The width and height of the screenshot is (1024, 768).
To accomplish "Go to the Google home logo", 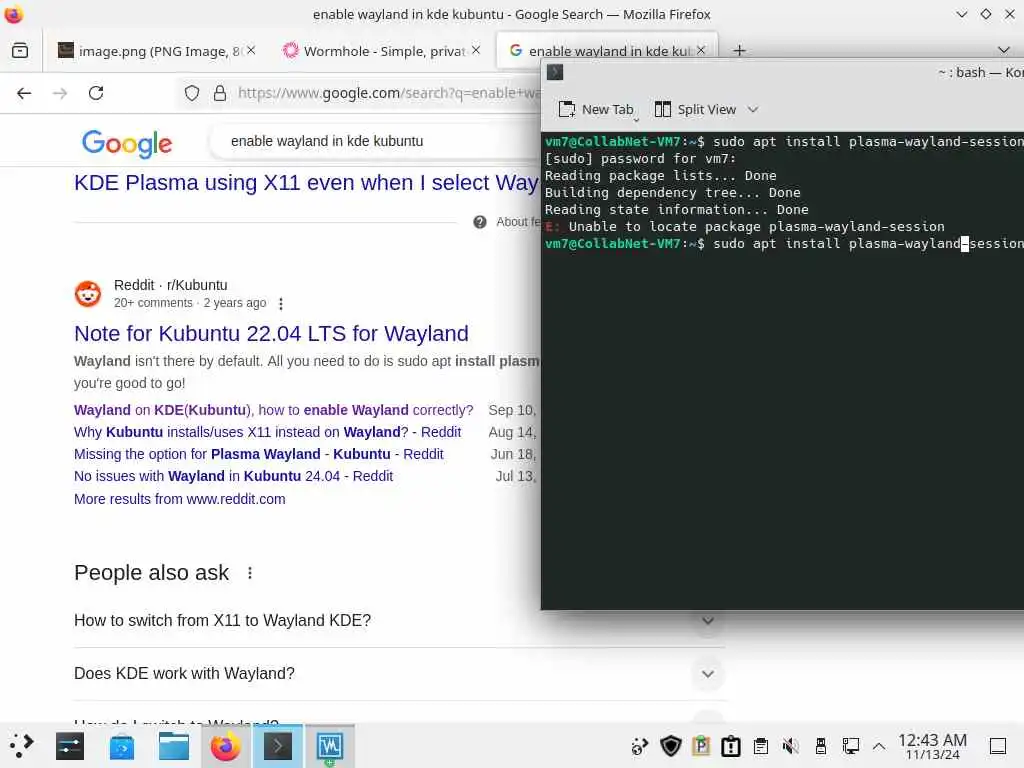I will tap(127, 144).
